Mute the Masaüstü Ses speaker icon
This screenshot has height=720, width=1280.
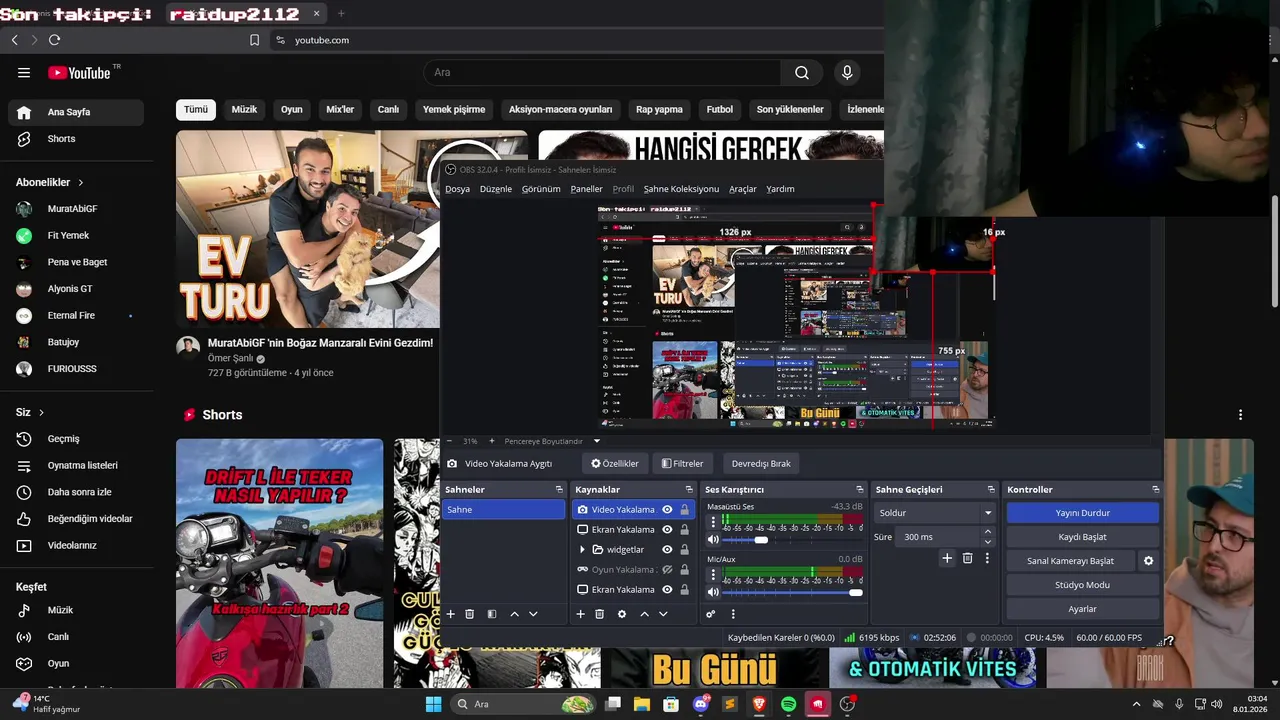click(713, 539)
